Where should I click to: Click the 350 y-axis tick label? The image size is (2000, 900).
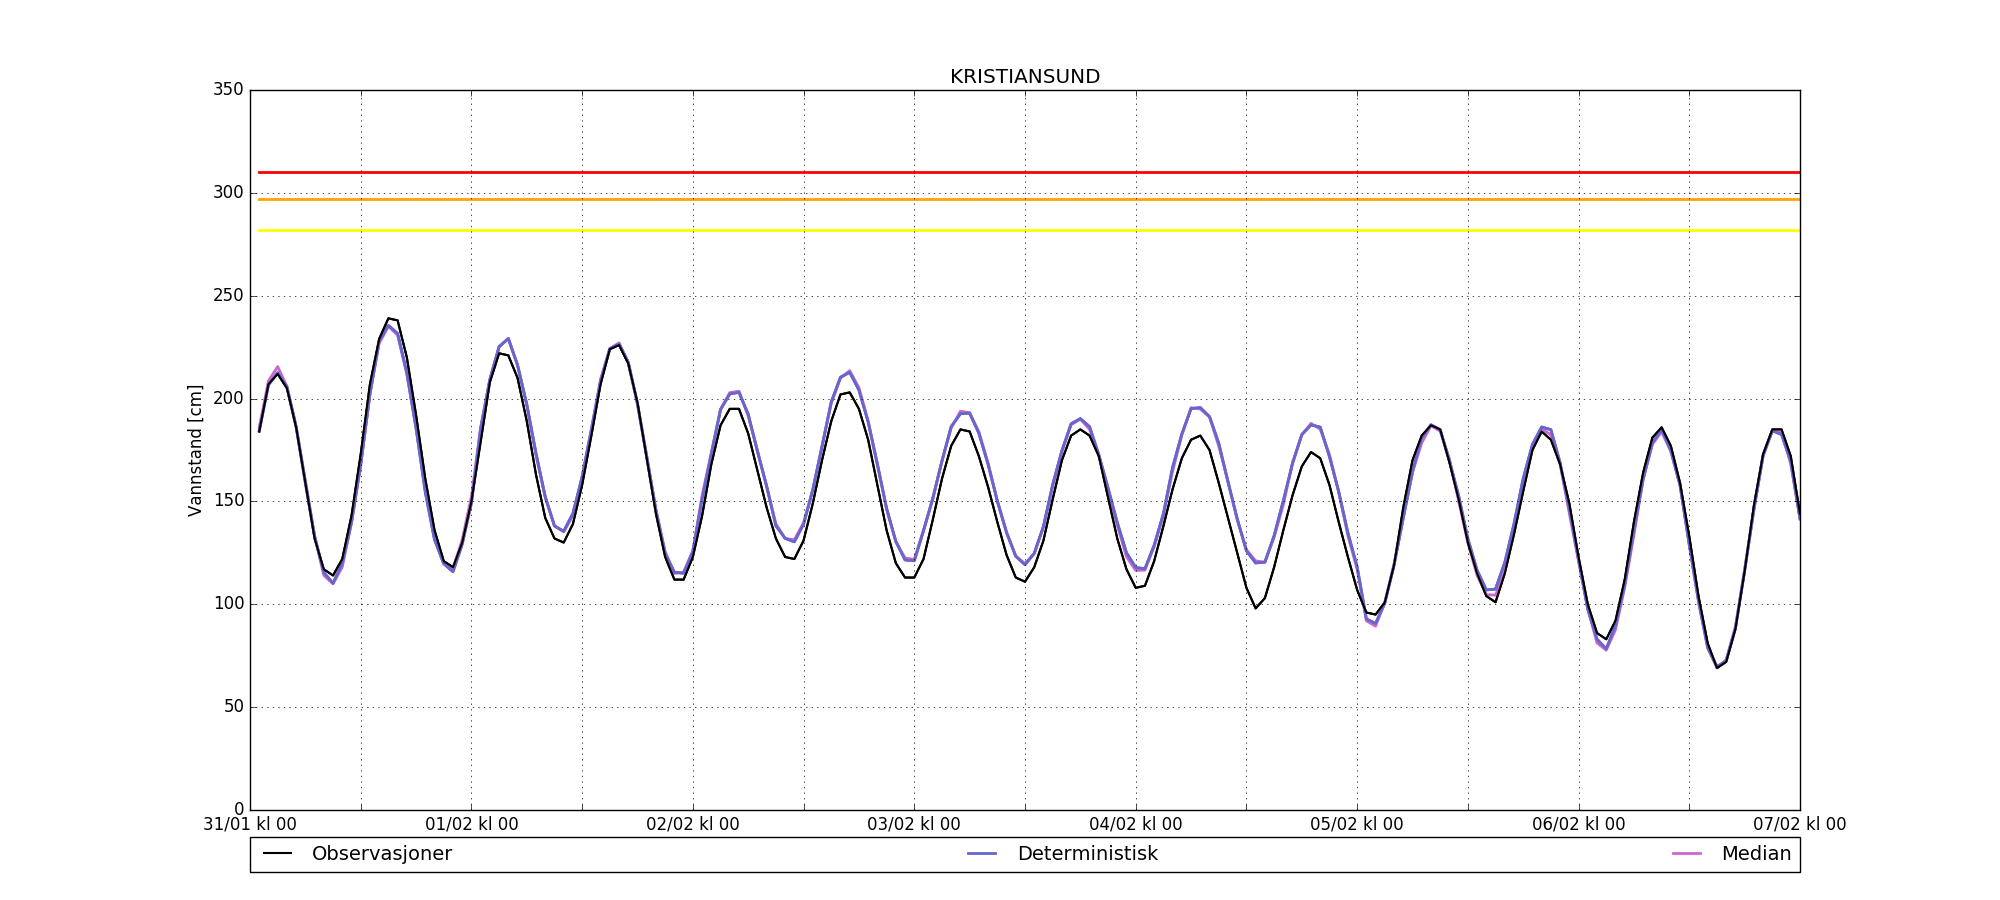(228, 90)
